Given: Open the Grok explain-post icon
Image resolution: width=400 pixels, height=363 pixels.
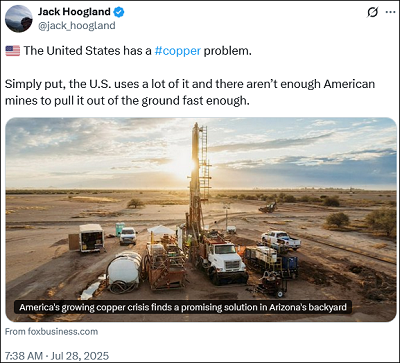Looking at the screenshot, I should (x=373, y=12).
